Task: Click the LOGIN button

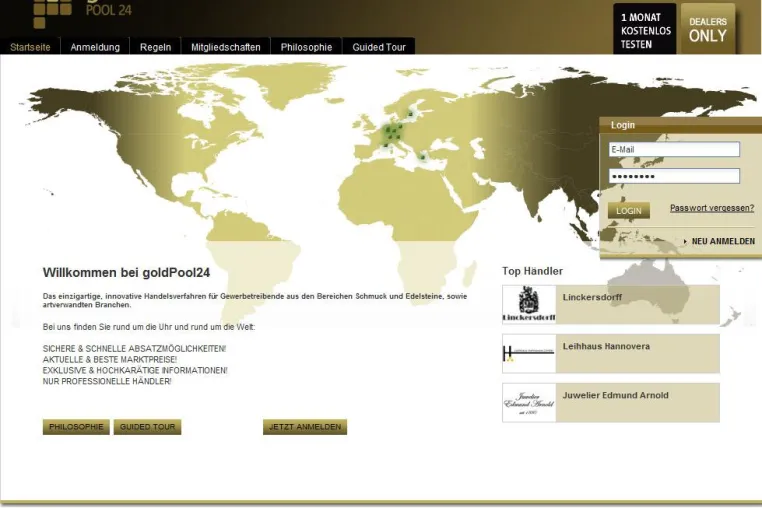Action: coord(628,210)
